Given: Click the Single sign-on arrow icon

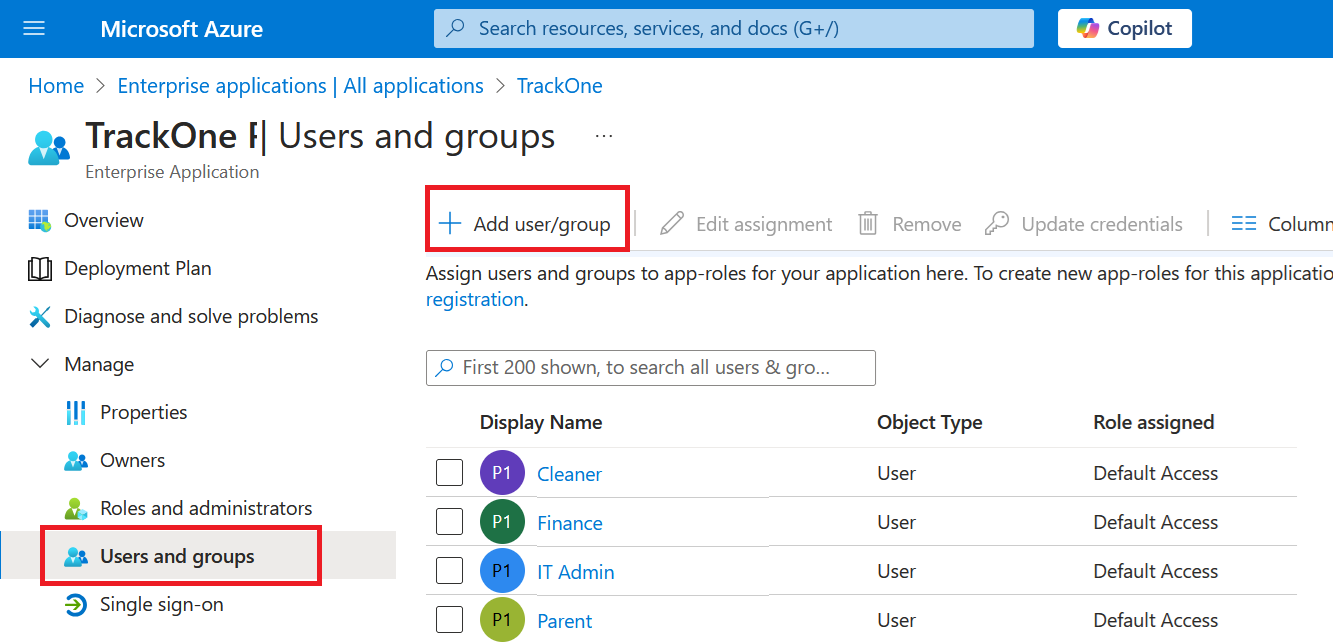Looking at the screenshot, I should point(76,605).
